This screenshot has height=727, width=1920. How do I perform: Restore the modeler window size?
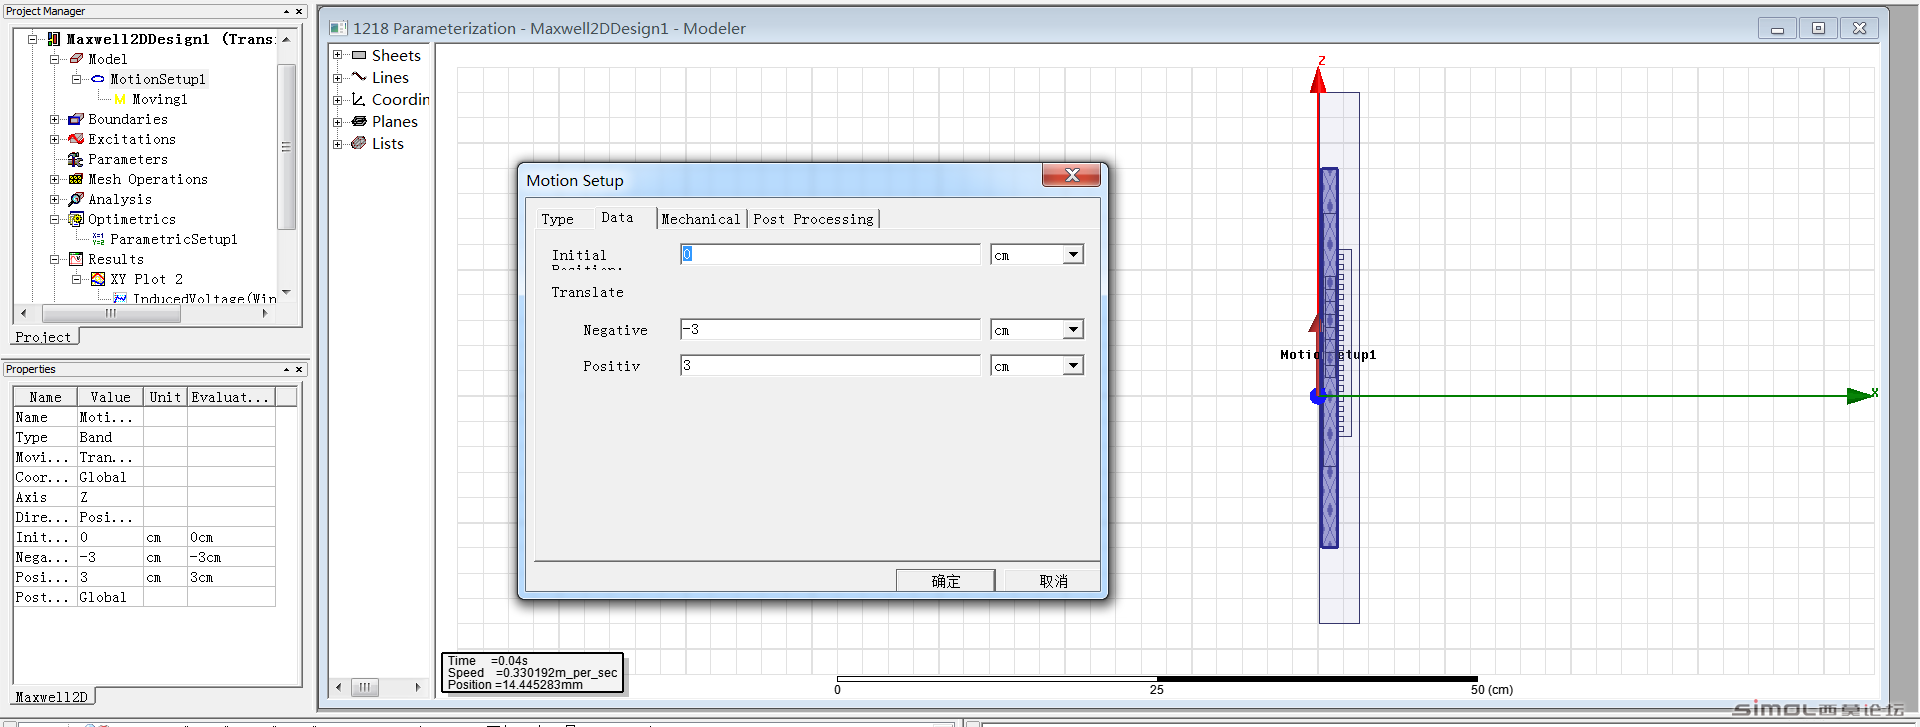point(1818,28)
